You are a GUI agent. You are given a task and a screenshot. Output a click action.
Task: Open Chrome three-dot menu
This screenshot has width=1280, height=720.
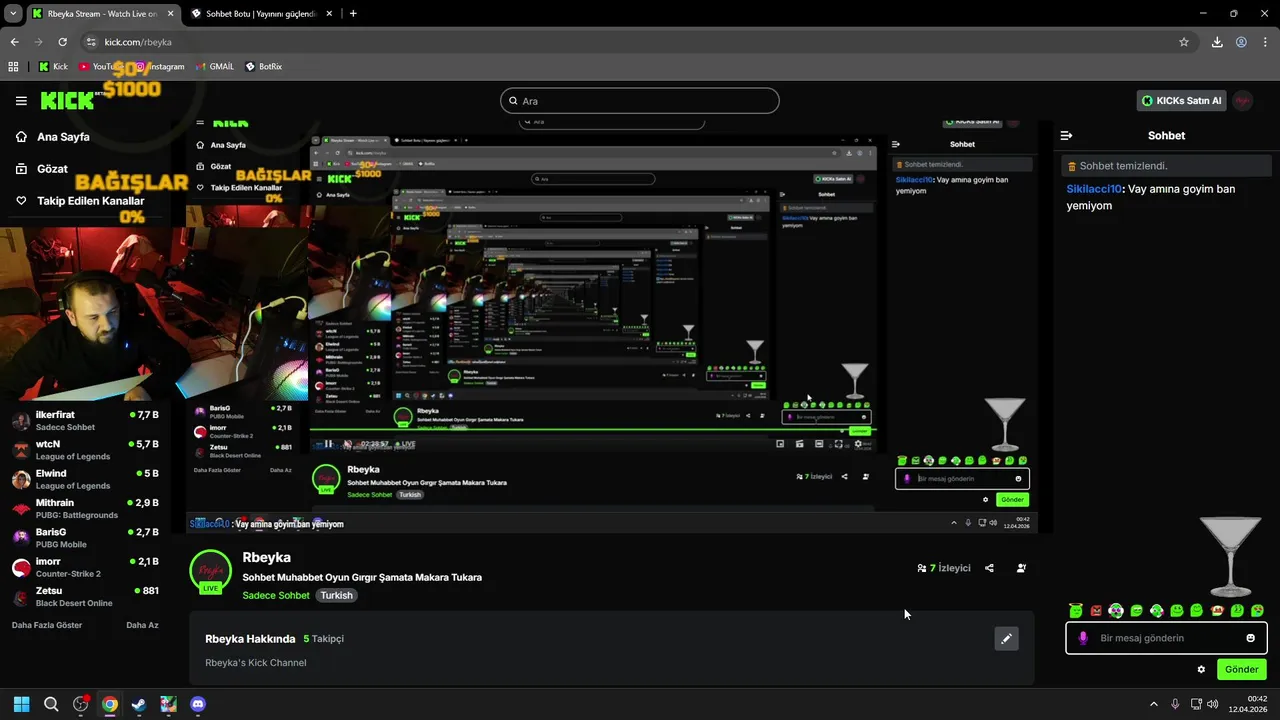pos(1265,42)
